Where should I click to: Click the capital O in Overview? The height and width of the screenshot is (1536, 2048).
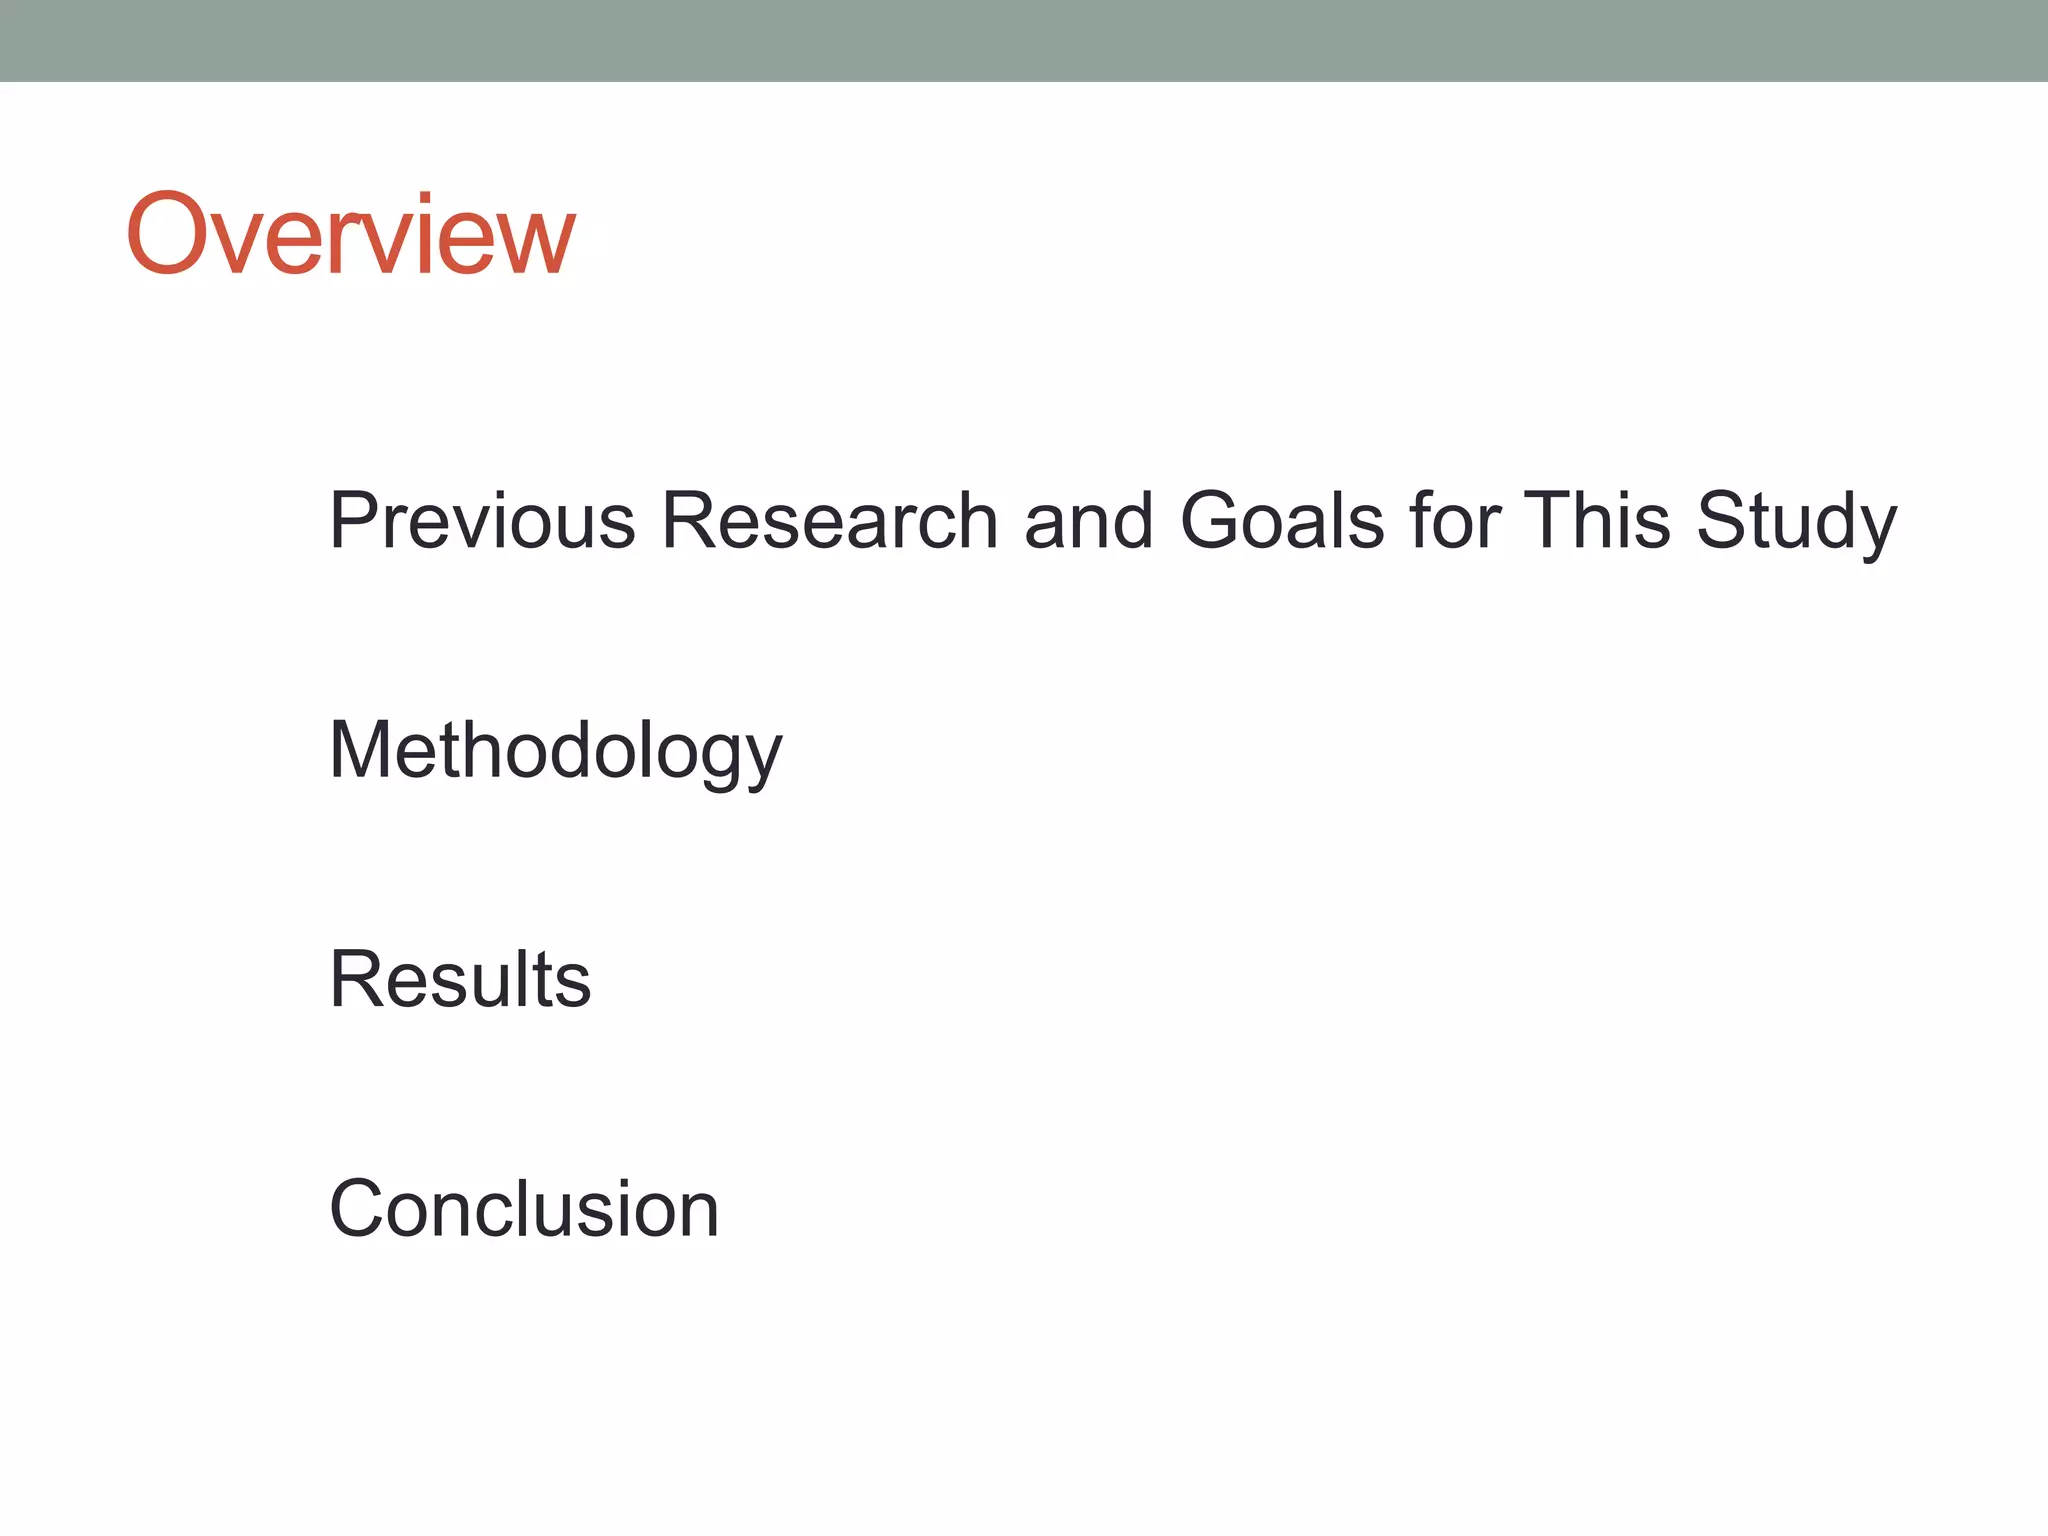166,234
